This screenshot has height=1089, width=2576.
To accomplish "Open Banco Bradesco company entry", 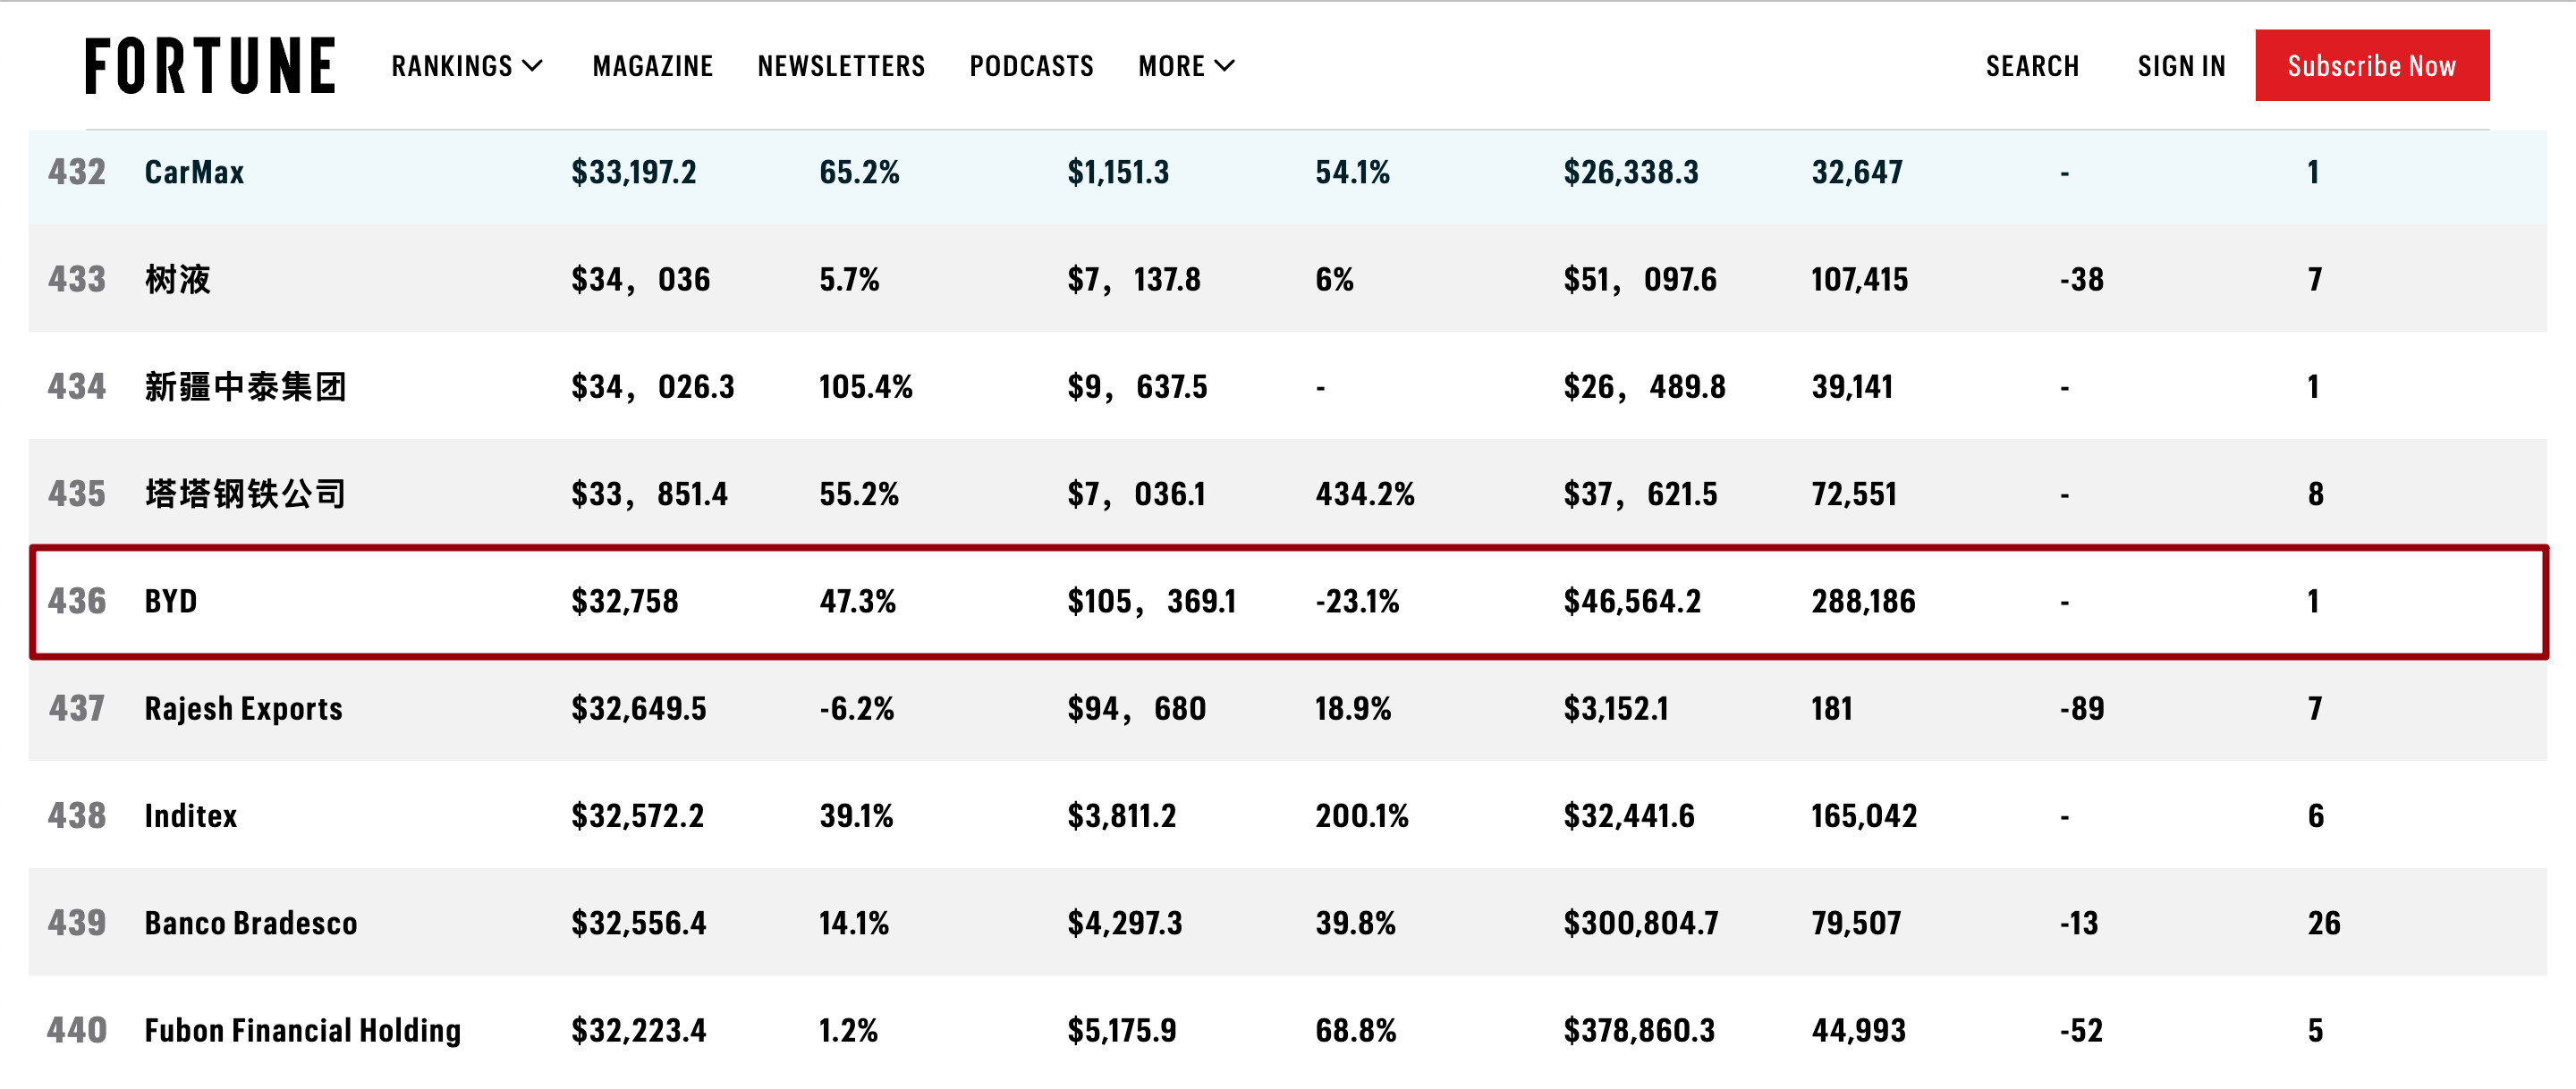I will point(251,922).
